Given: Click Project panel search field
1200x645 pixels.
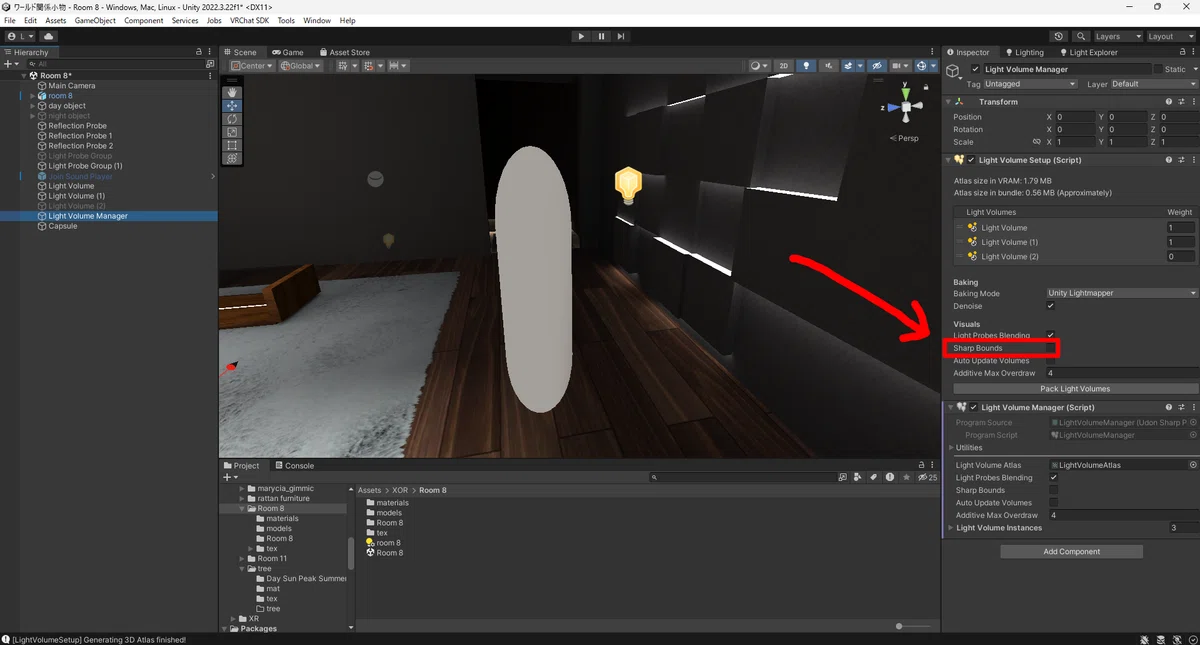Looking at the screenshot, I should [x=741, y=477].
